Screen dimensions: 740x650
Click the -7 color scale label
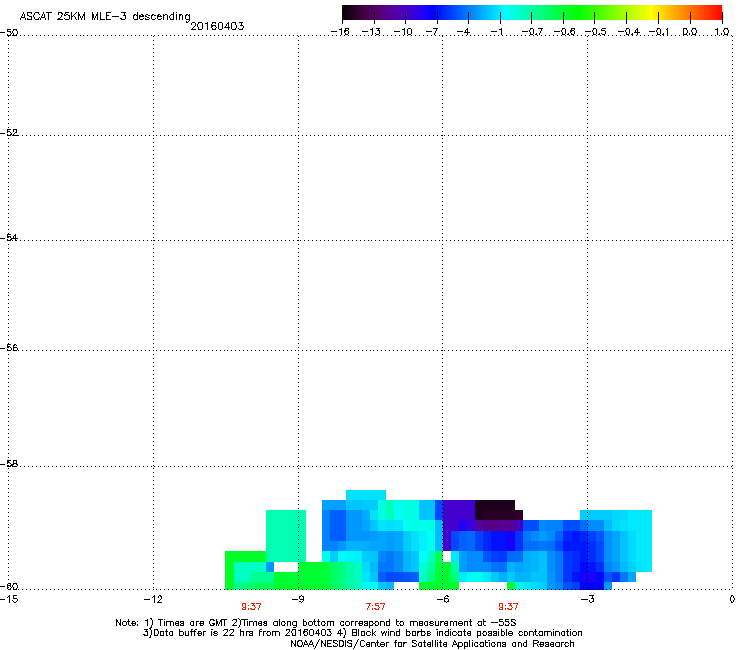[434, 32]
